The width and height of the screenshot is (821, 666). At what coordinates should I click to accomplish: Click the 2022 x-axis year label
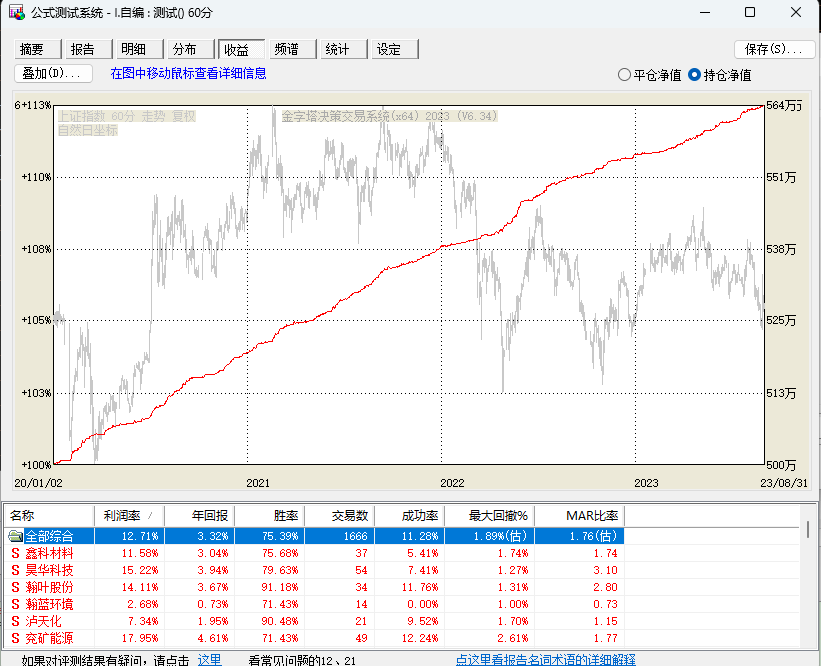pyautogui.click(x=452, y=483)
